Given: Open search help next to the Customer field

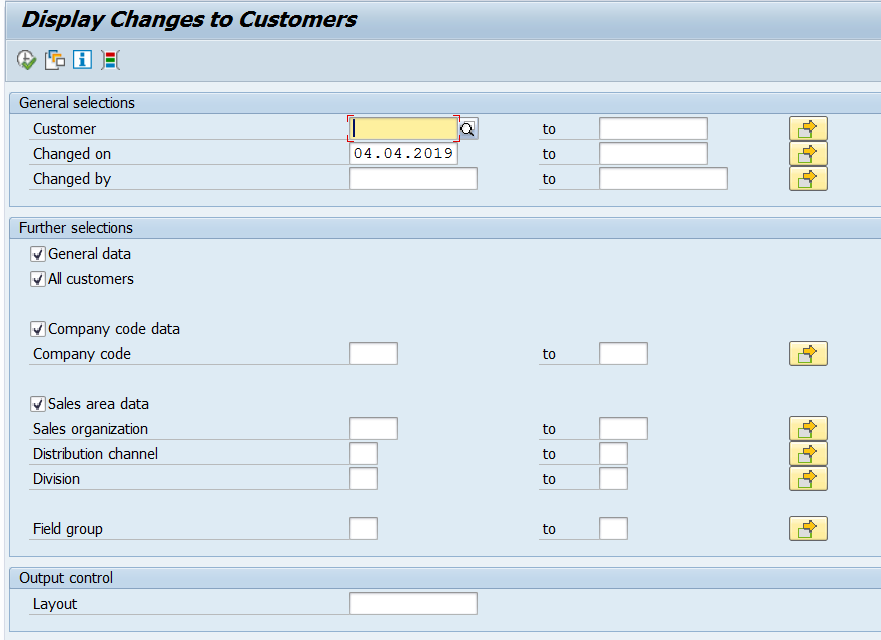Looking at the screenshot, I should tap(468, 129).
